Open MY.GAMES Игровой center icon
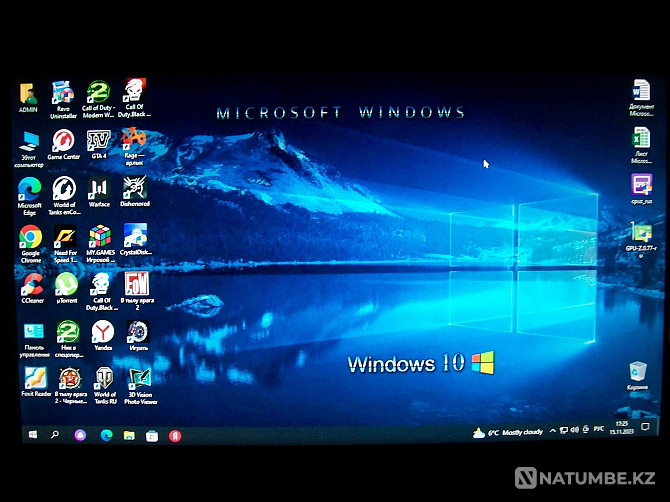 100,244
